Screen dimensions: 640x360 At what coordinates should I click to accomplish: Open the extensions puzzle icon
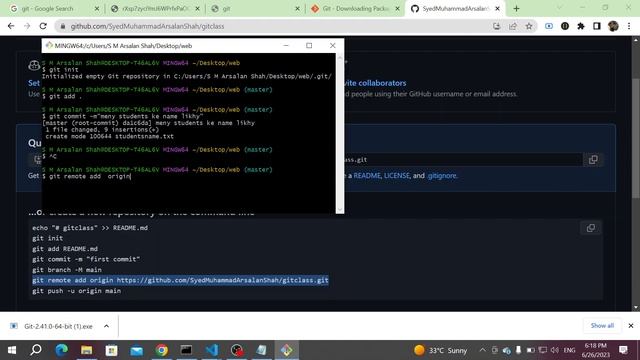coord(581,26)
